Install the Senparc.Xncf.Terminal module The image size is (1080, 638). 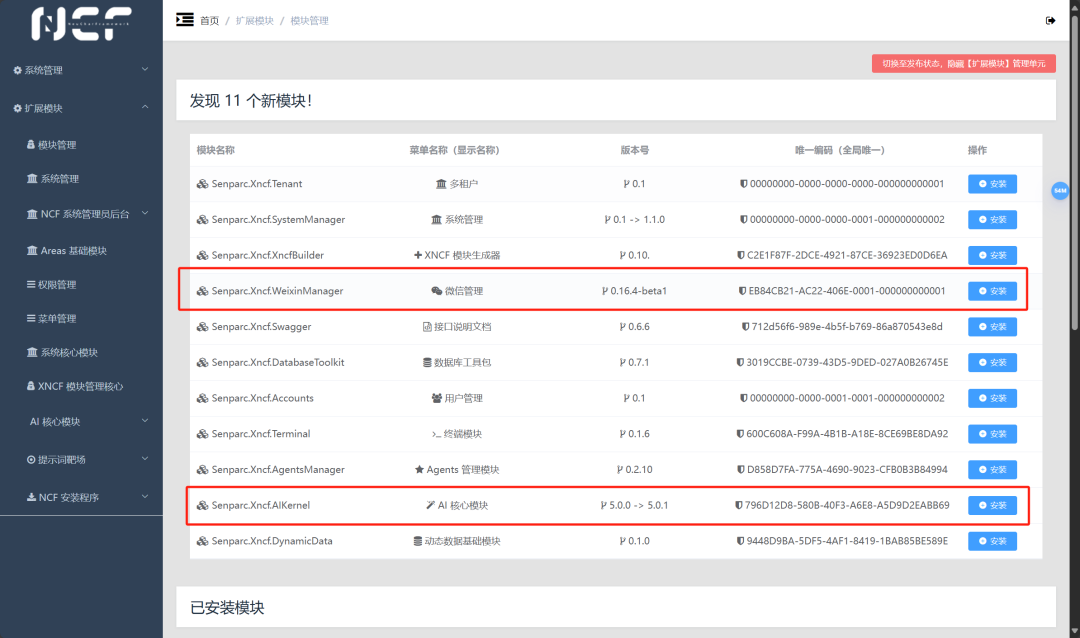point(993,434)
